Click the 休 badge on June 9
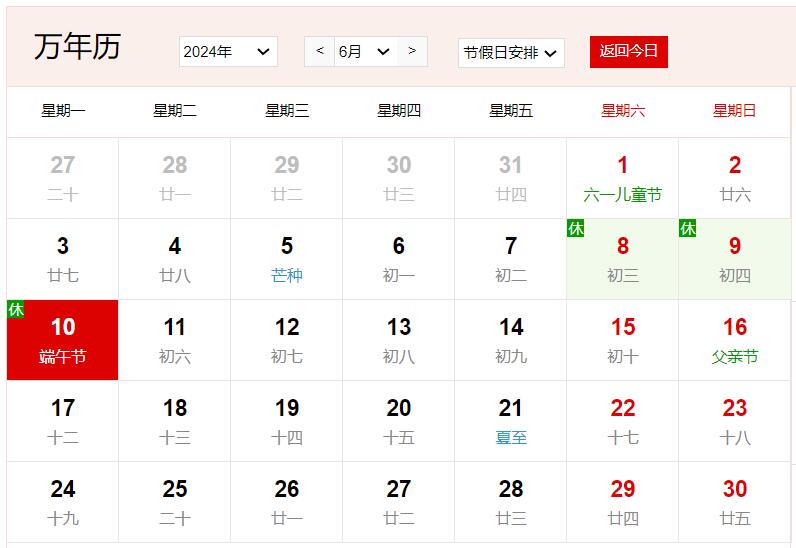 688,229
